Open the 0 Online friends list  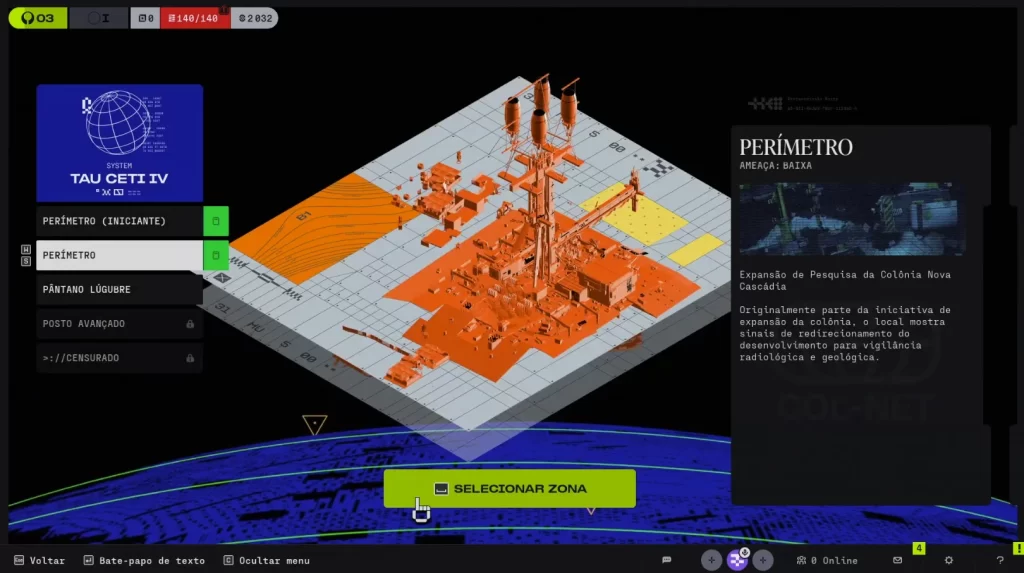(827, 561)
